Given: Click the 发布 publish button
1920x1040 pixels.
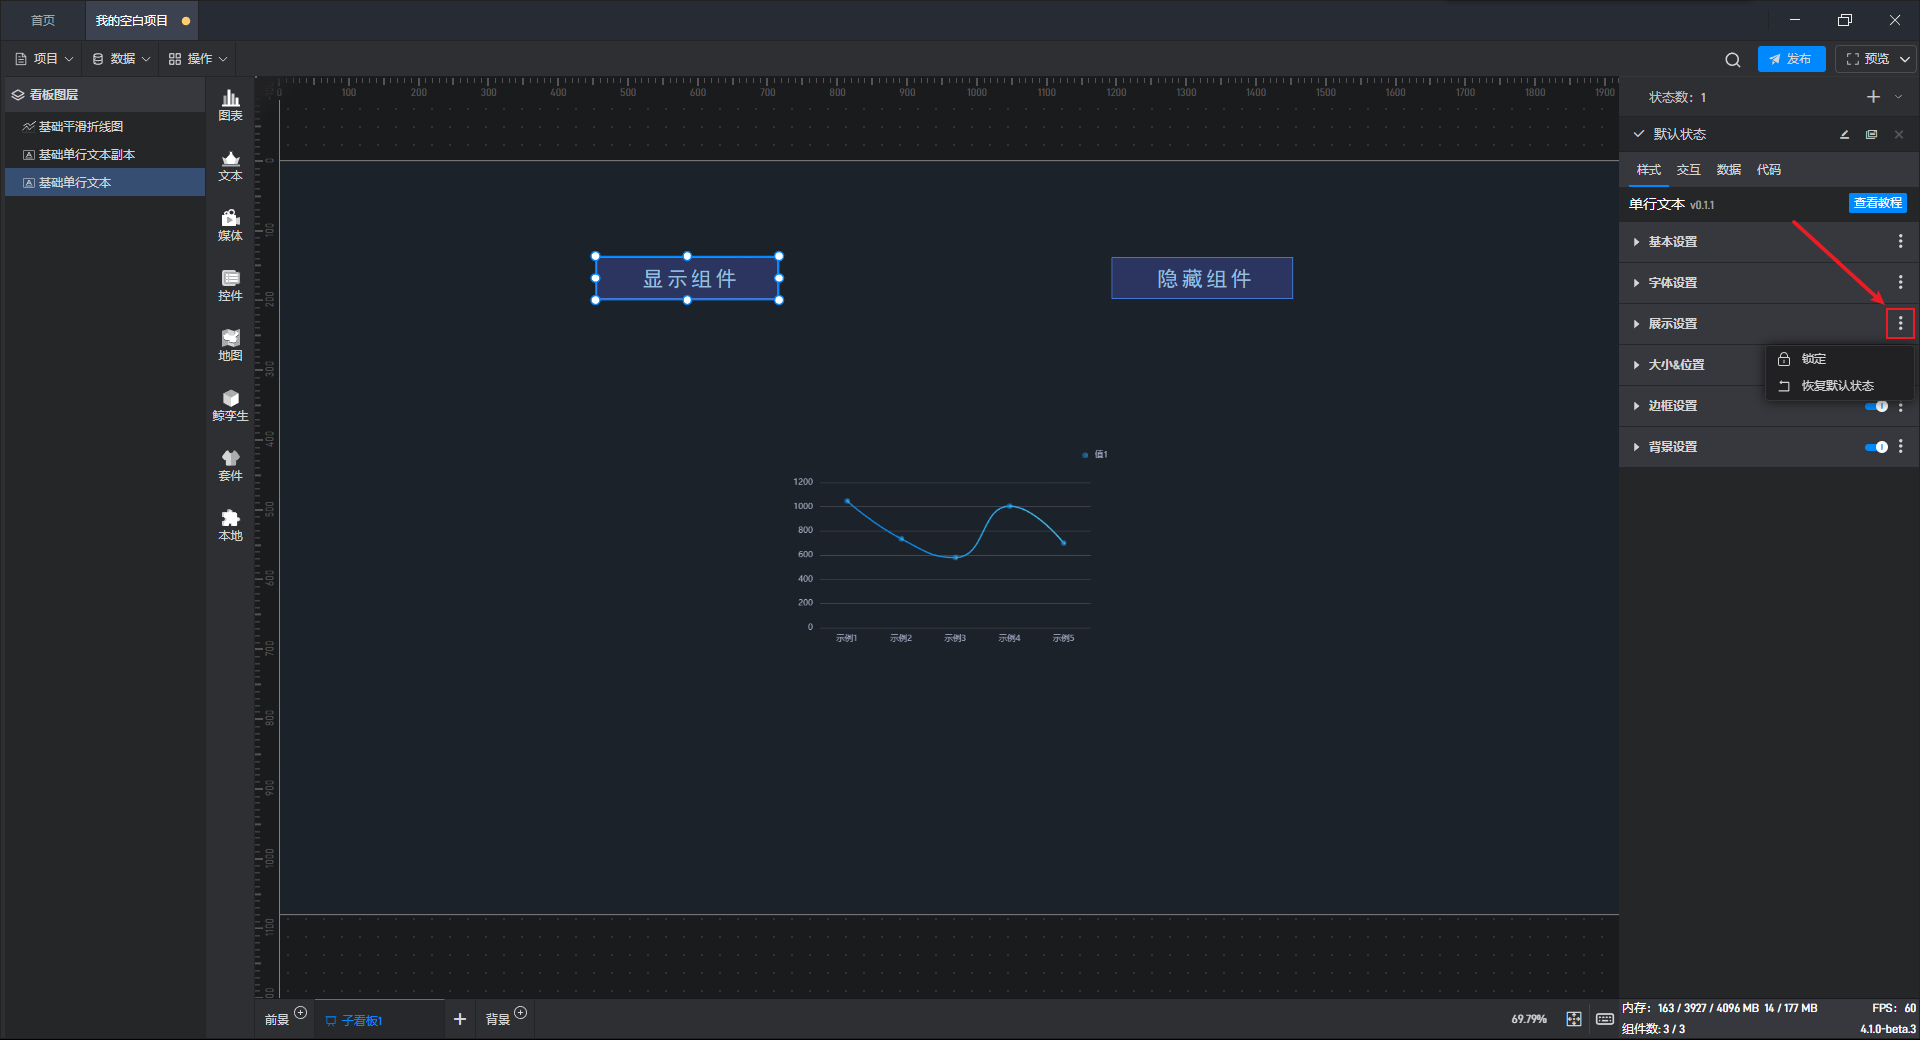Looking at the screenshot, I should pos(1791,59).
